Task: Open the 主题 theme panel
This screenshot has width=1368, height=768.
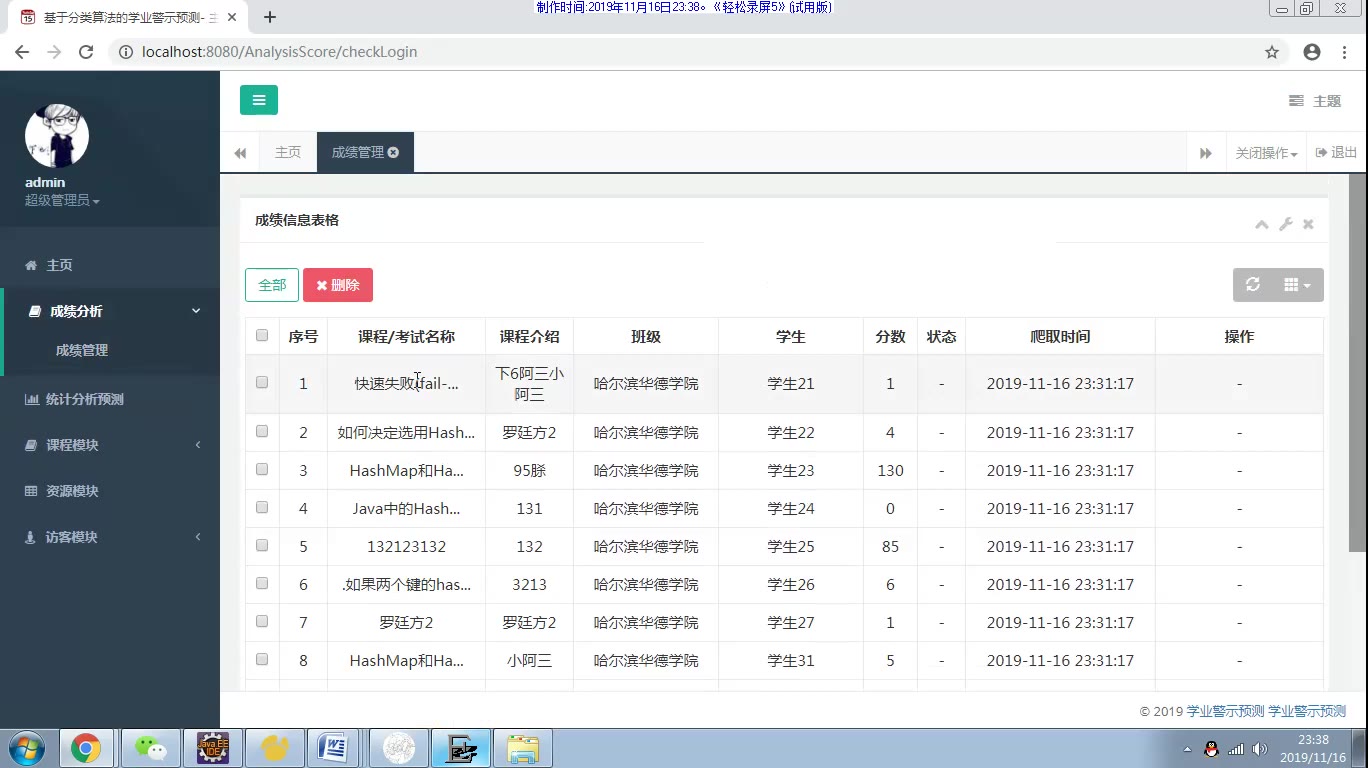Action: pos(1315,101)
